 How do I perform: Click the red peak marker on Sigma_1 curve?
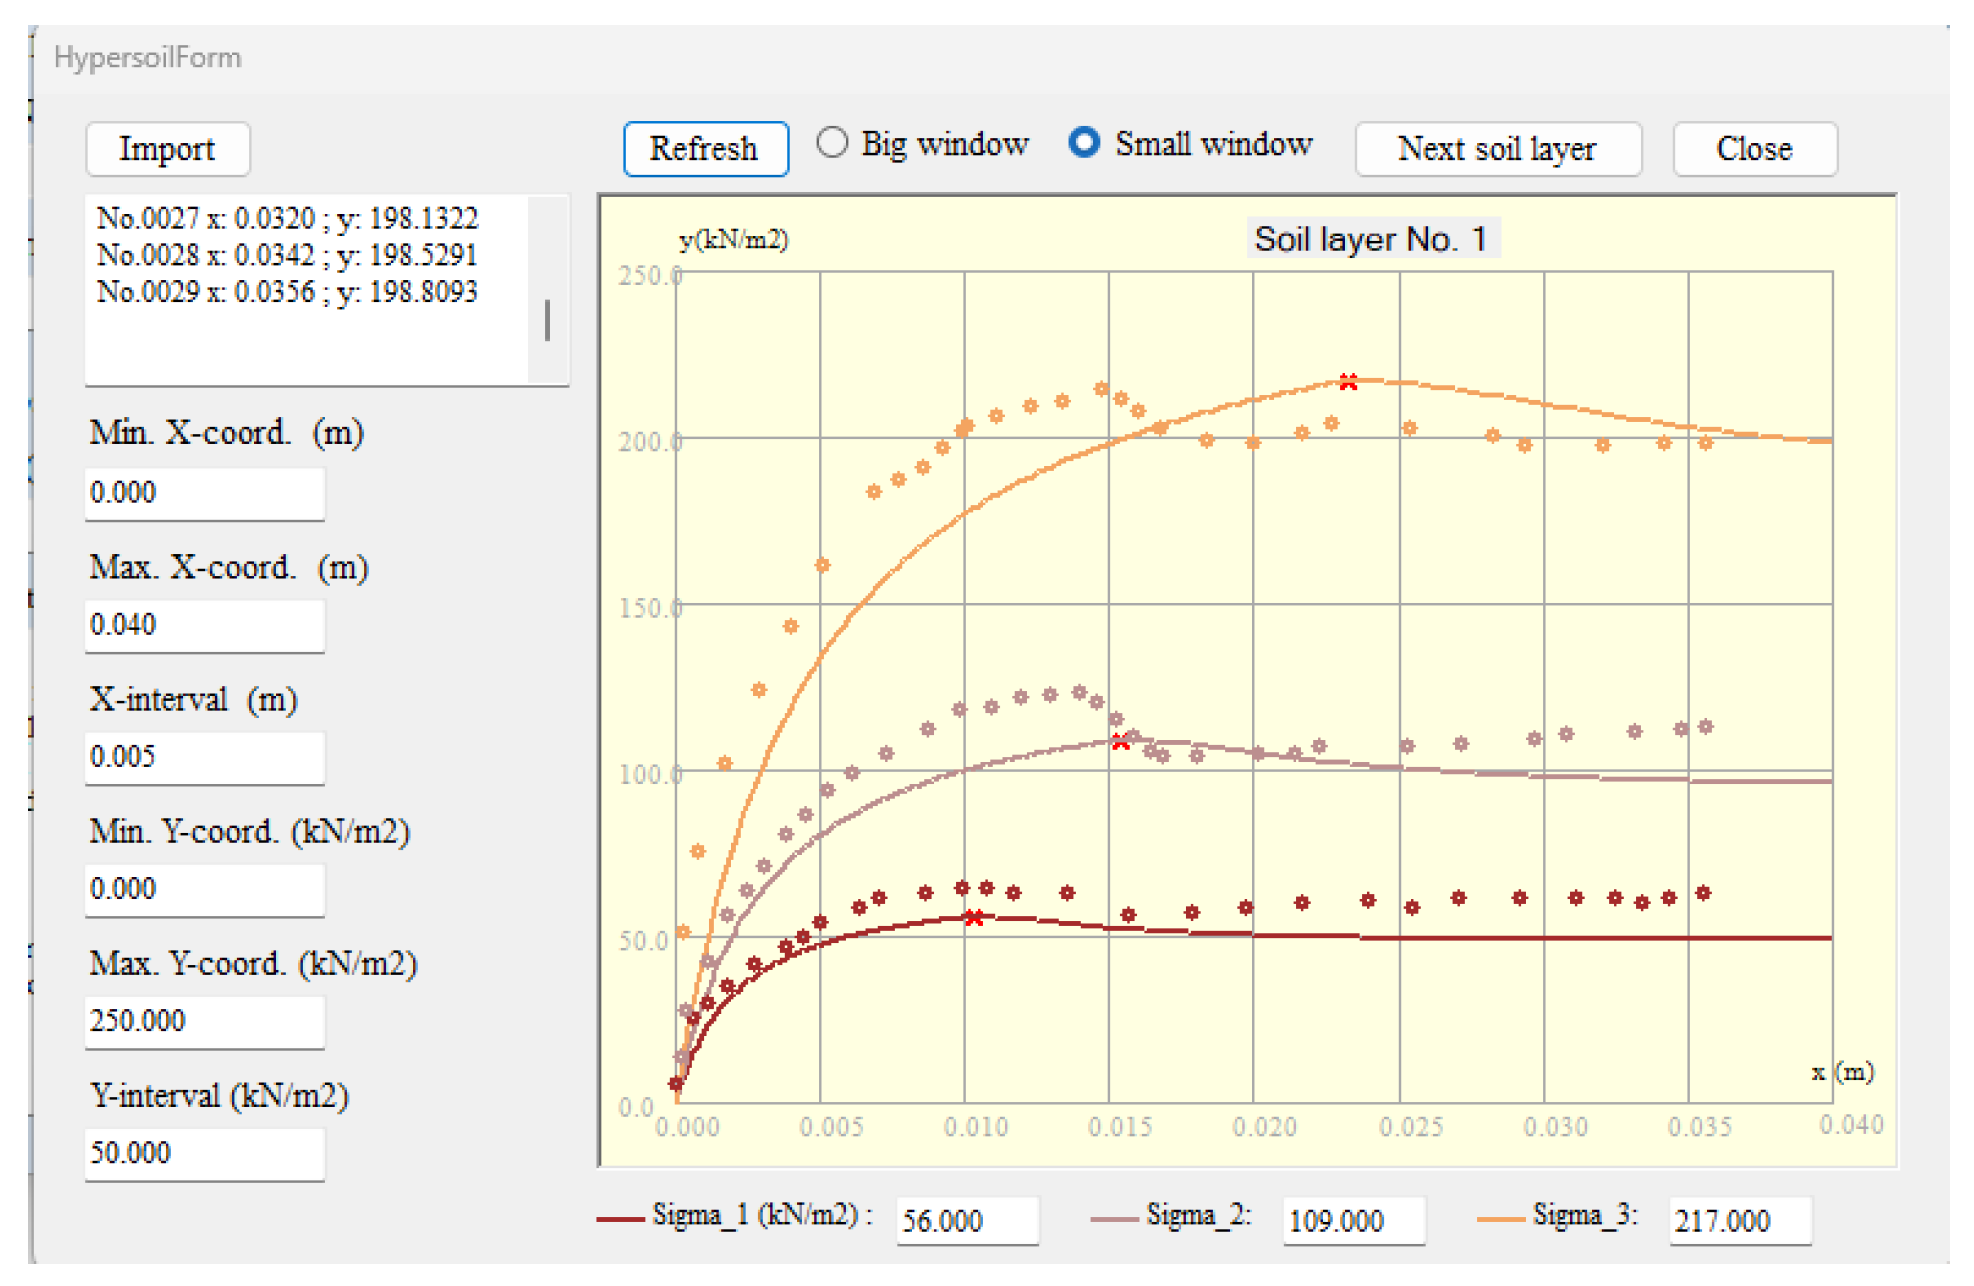coord(974,917)
